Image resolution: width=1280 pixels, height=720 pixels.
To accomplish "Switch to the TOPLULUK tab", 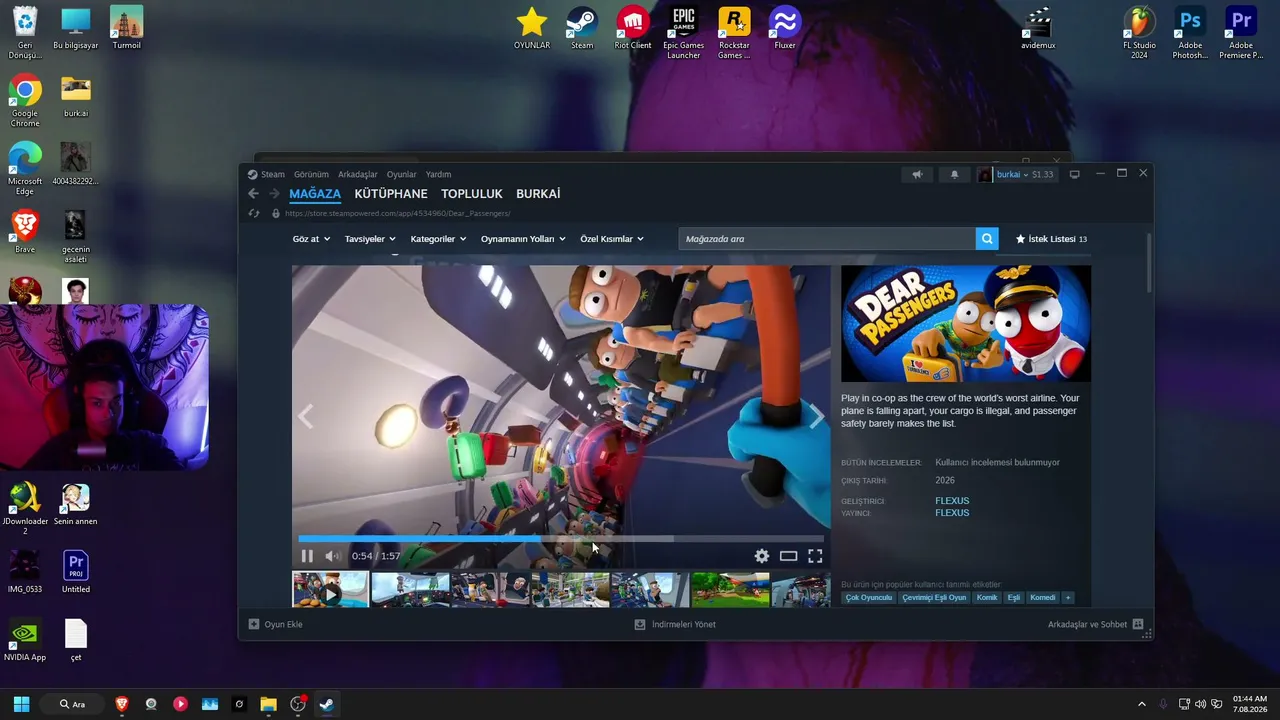I will [472, 194].
